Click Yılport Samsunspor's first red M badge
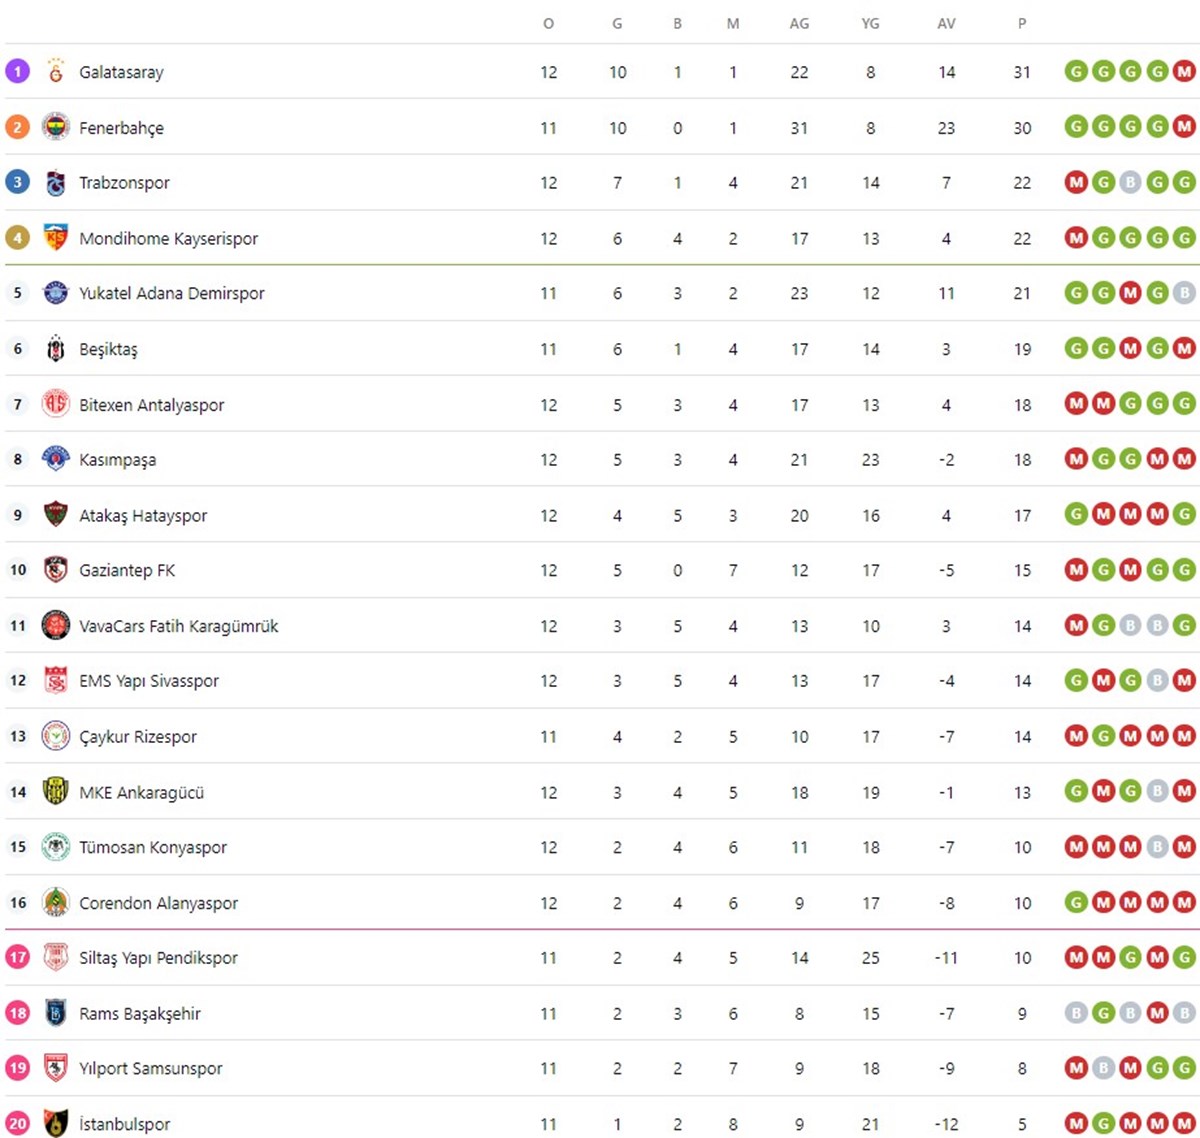The width and height of the screenshot is (1200, 1138). tap(1076, 1068)
